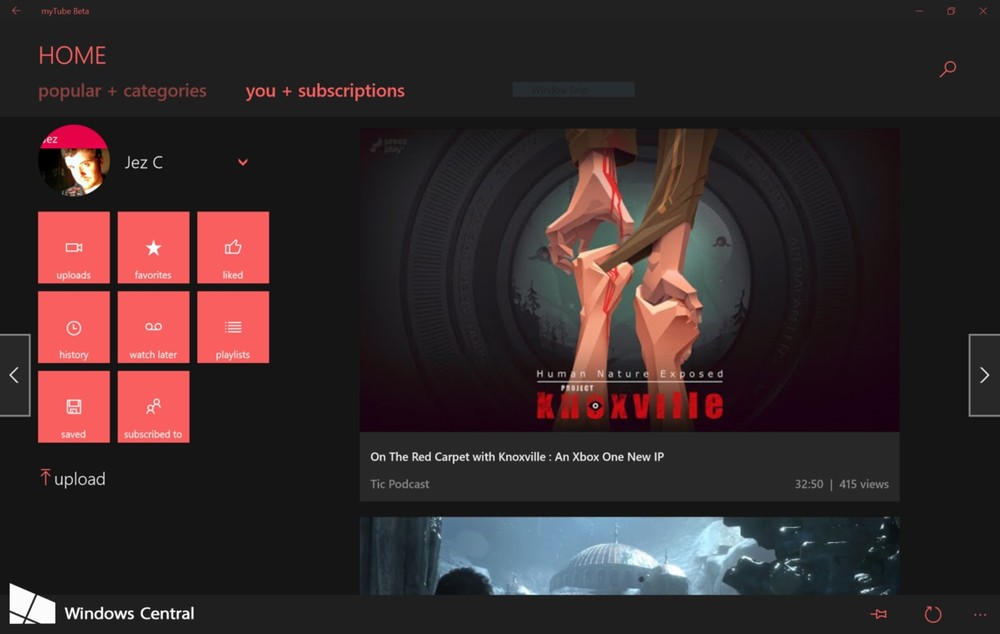Restore down the myTube window
1000x634 pixels.
(x=951, y=11)
